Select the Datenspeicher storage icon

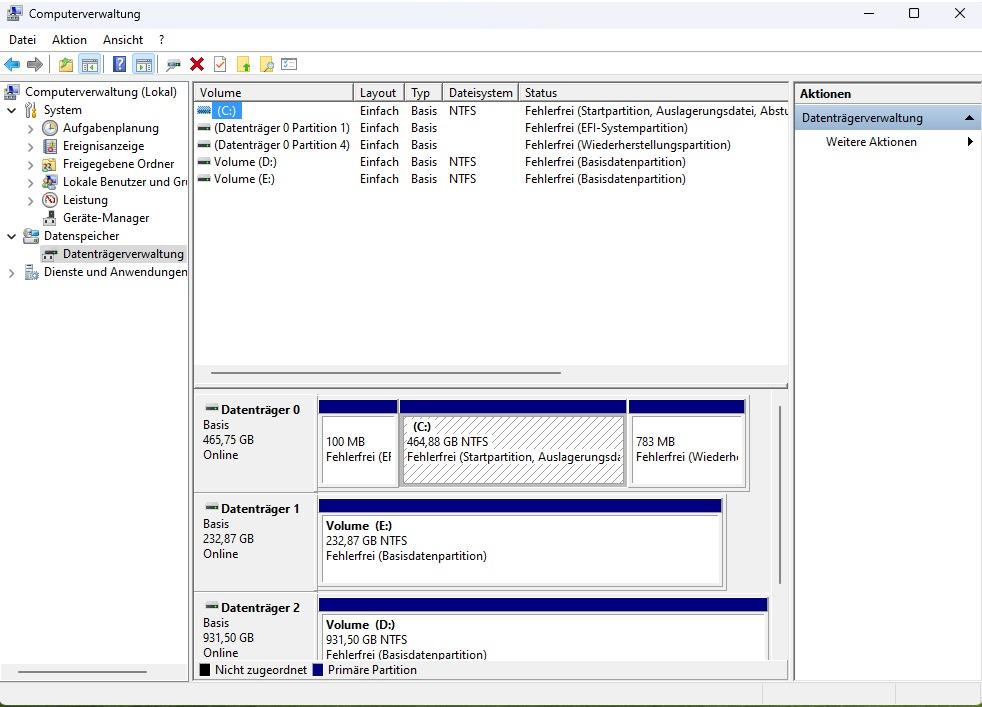(x=31, y=236)
